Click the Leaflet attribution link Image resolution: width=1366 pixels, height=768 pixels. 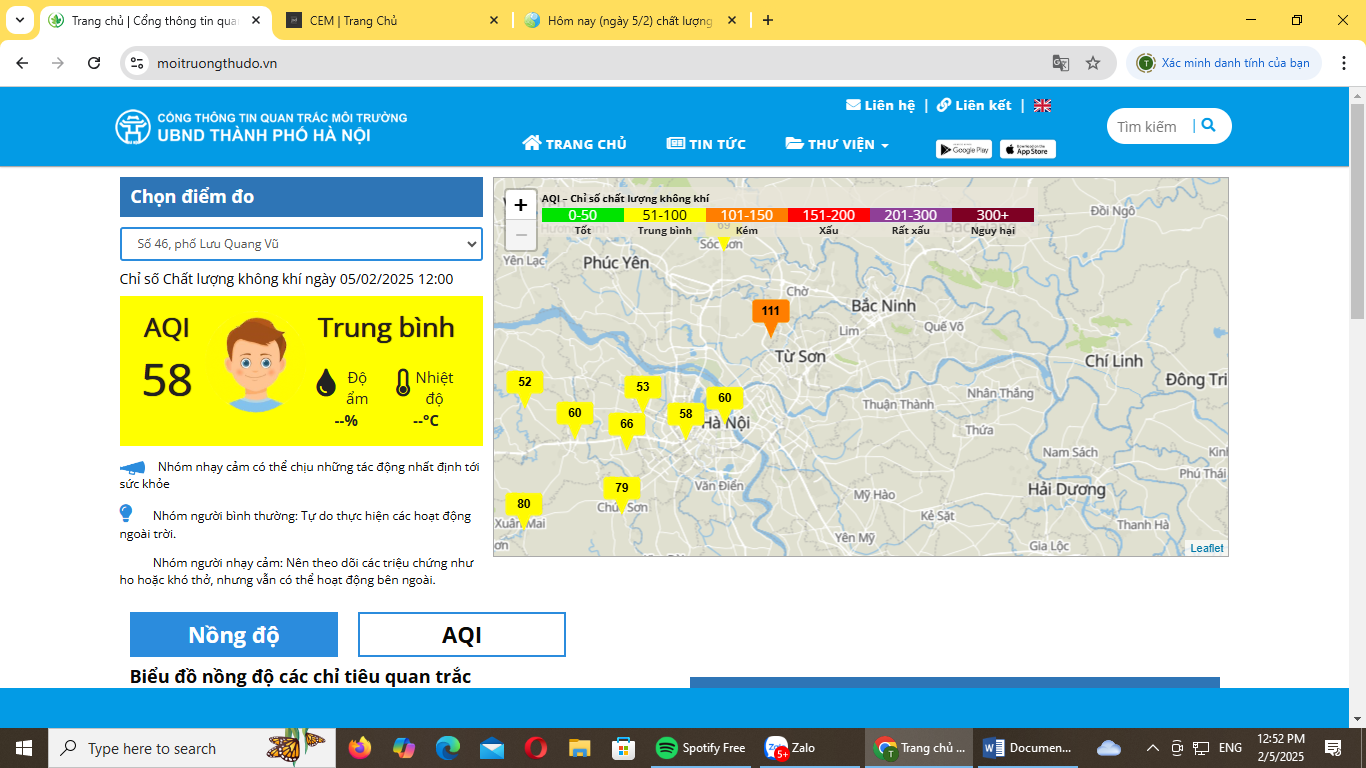click(1206, 548)
